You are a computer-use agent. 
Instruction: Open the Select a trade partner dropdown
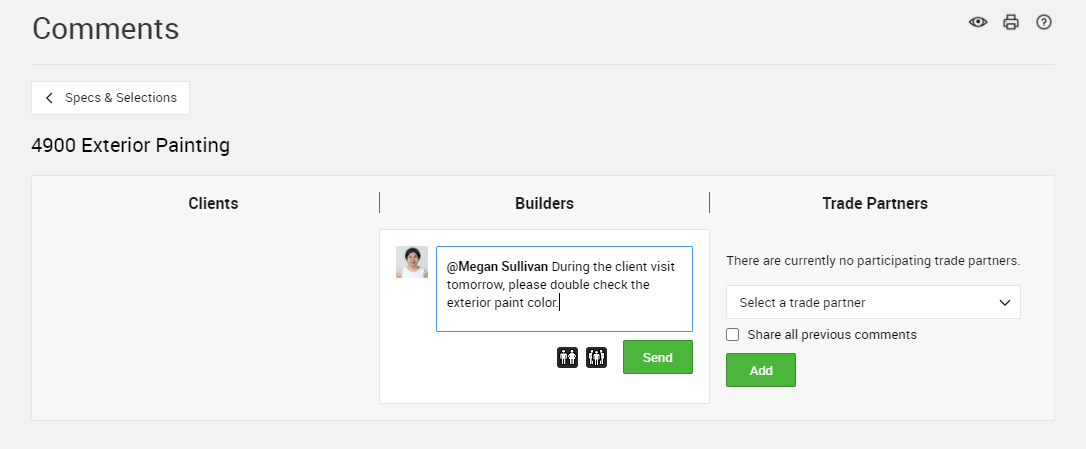[873, 302]
